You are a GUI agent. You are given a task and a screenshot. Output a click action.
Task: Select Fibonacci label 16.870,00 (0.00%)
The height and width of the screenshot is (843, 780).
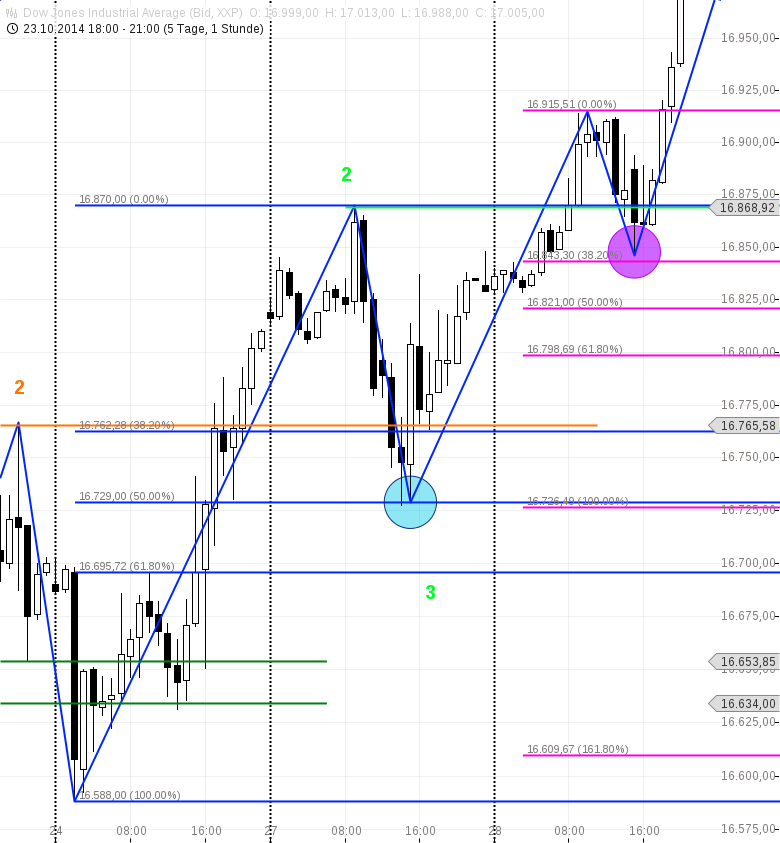pyautogui.click(x=124, y=199)
